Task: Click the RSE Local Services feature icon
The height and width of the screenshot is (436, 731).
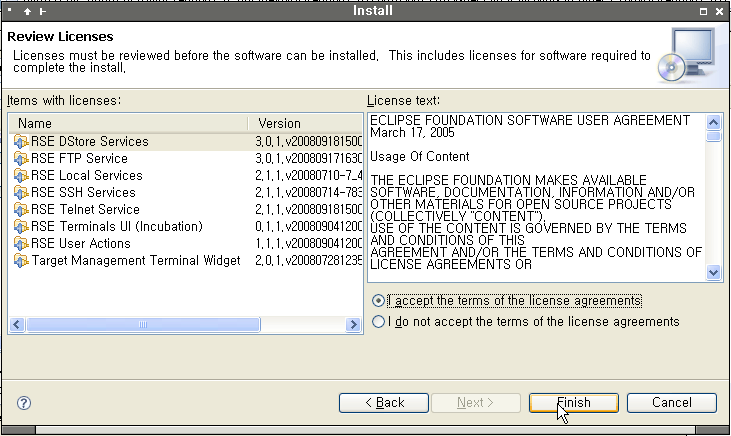Action: 21,175
